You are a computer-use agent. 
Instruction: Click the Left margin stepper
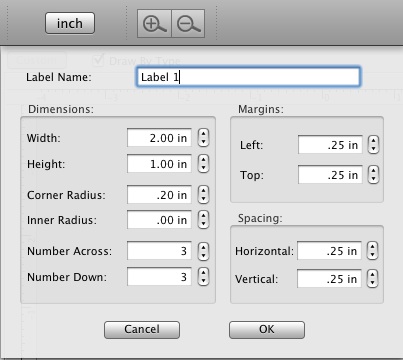(x=373, y=145)
